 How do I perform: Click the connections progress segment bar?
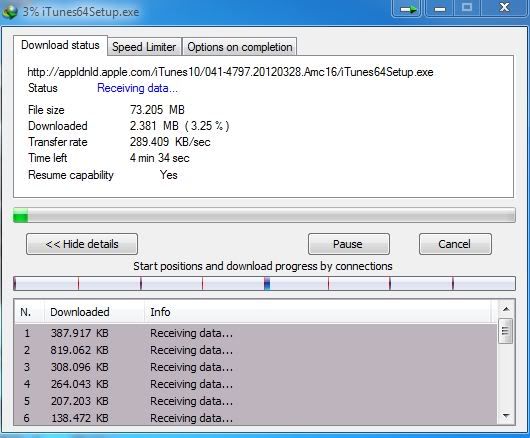pyautogui.click(x=264, y=283)
